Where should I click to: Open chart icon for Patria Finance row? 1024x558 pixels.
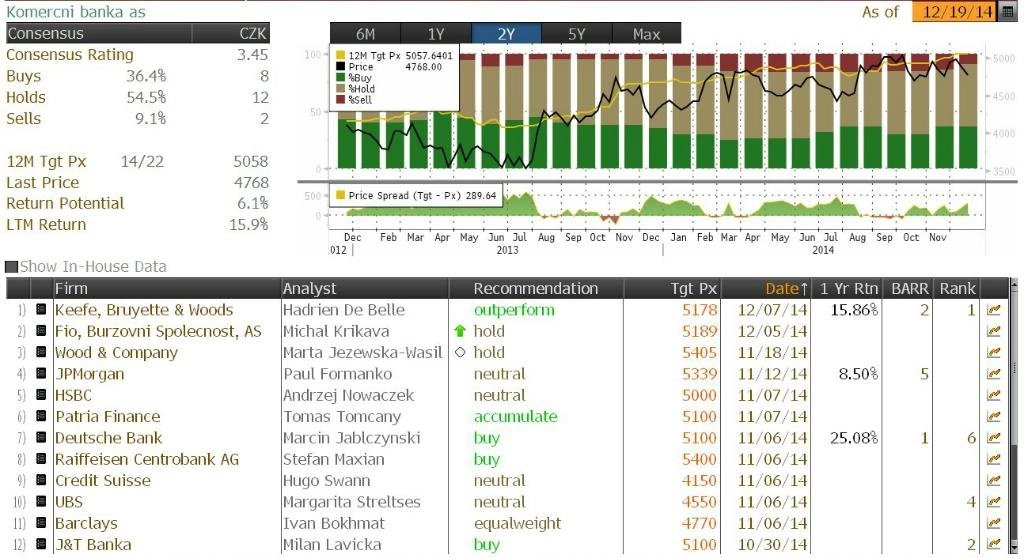(993, 416)
